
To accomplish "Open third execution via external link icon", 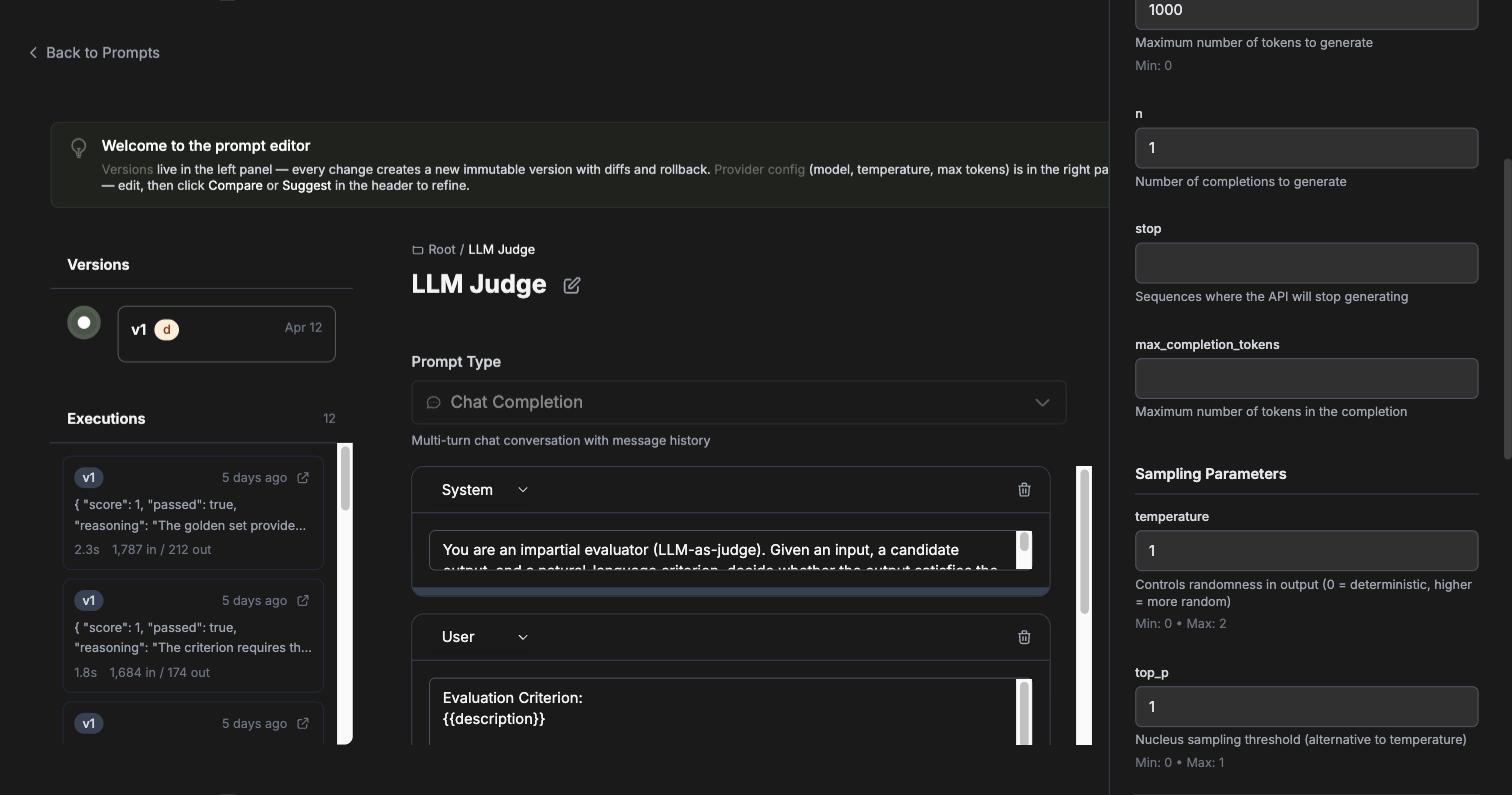I will [303, 724].
